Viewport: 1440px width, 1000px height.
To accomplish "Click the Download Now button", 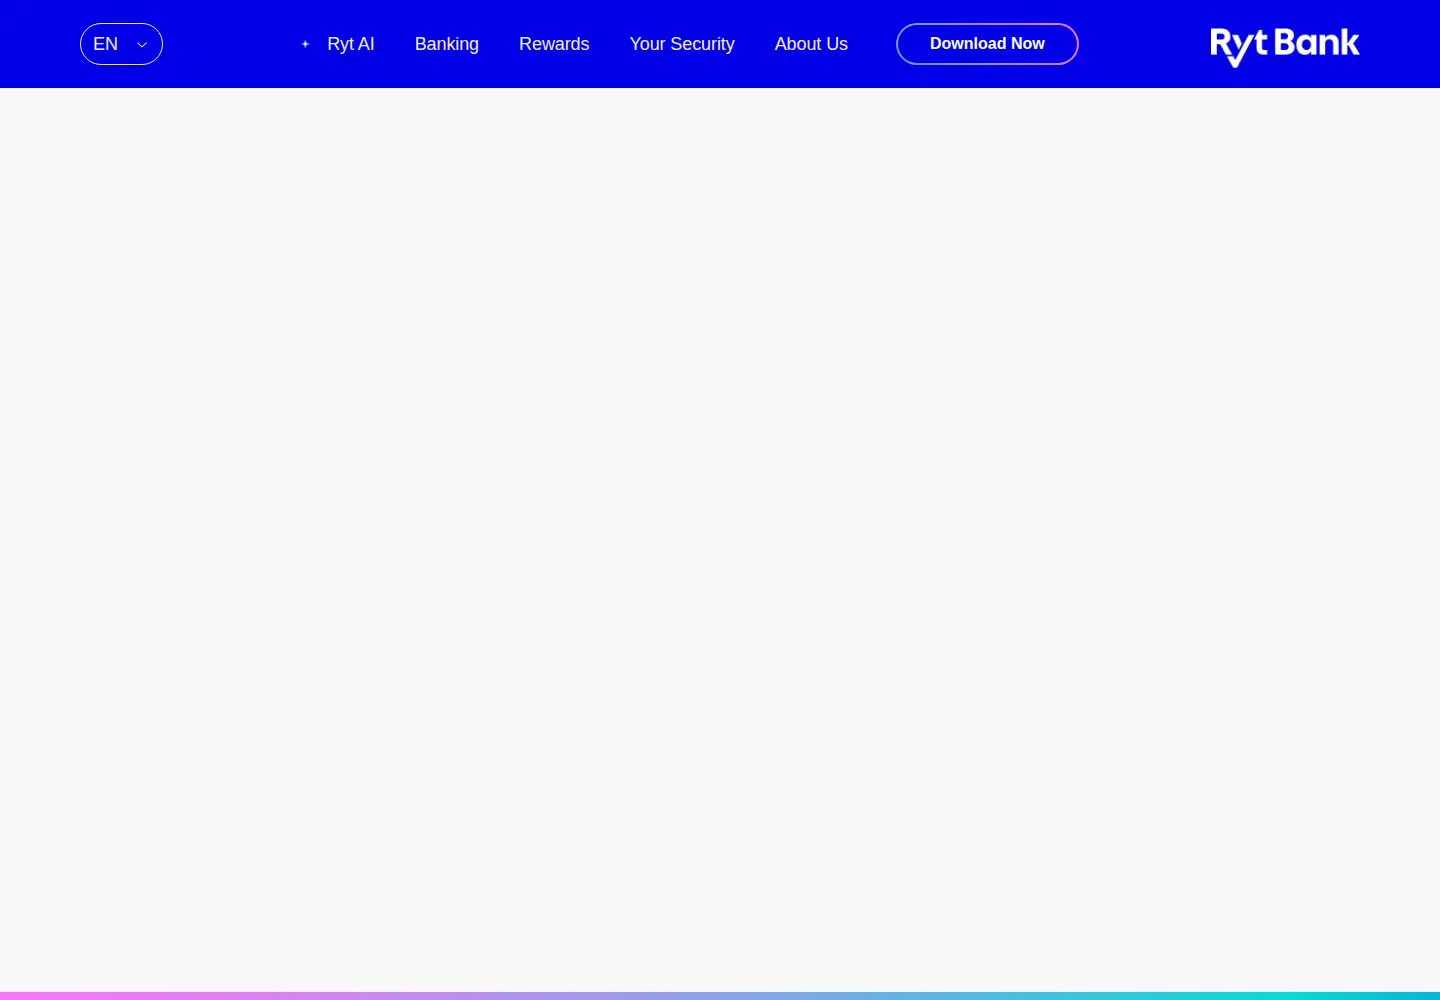I will pos(987,44).
